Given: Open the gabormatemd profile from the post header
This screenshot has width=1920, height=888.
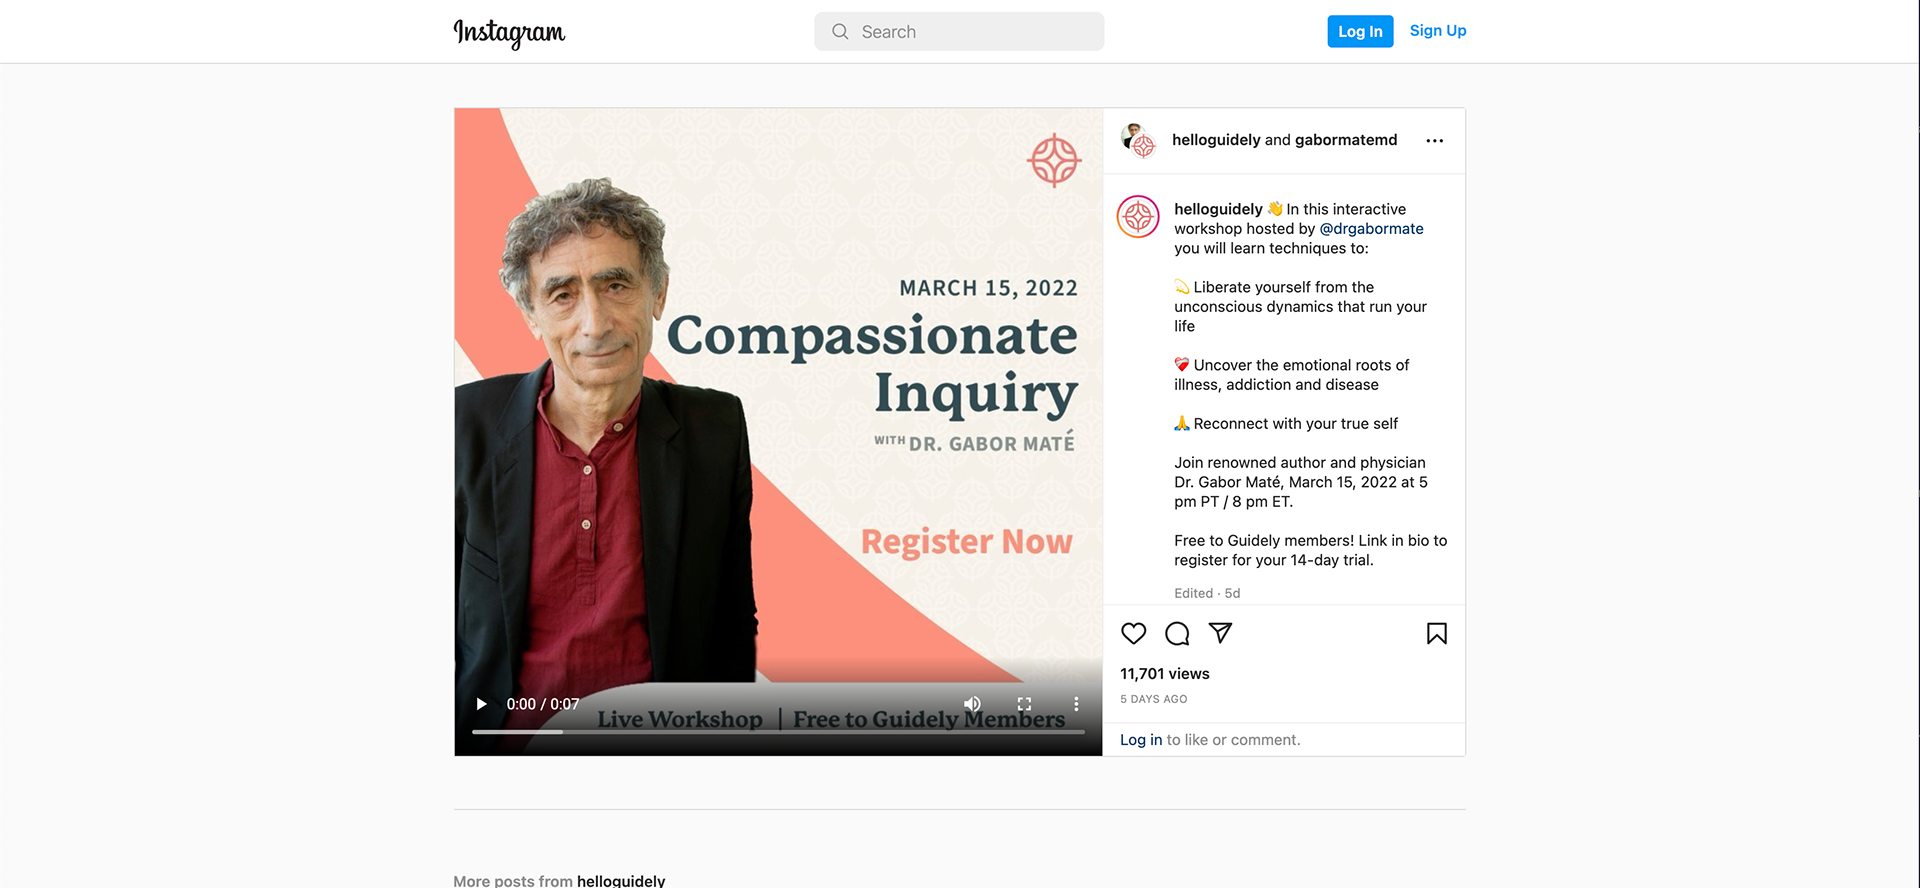Looking at the screenshot, I should (1346, 140).
